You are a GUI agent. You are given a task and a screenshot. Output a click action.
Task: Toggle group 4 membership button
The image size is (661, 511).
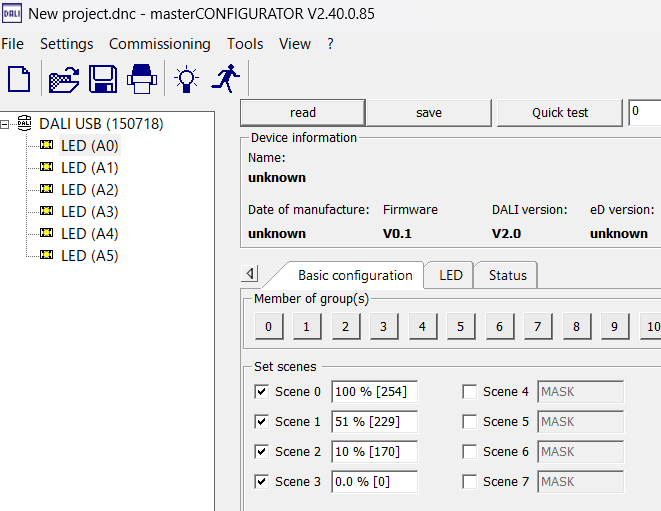click(422, 326)
